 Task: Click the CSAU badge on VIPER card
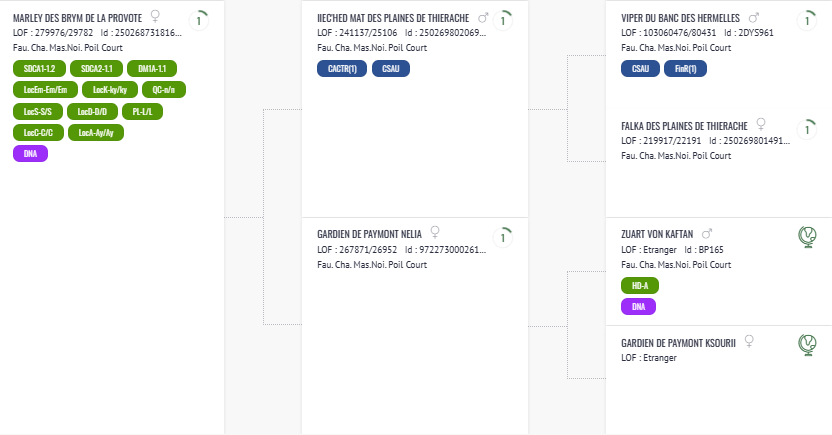pyautogui.click(x=640, y=68)
